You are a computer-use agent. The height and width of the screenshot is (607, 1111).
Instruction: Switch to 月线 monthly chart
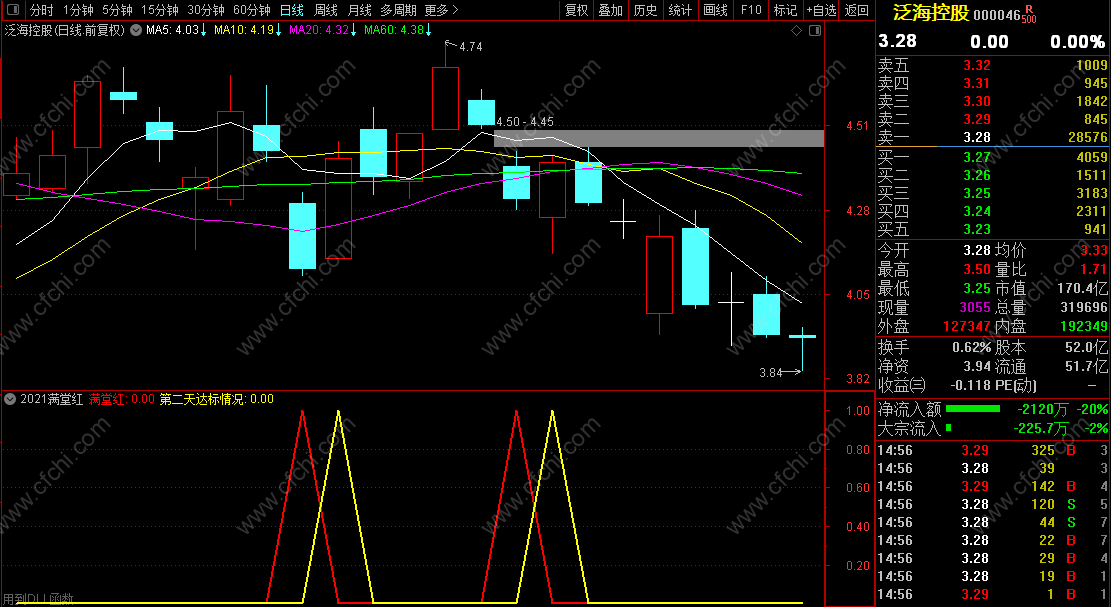(359, 10)
